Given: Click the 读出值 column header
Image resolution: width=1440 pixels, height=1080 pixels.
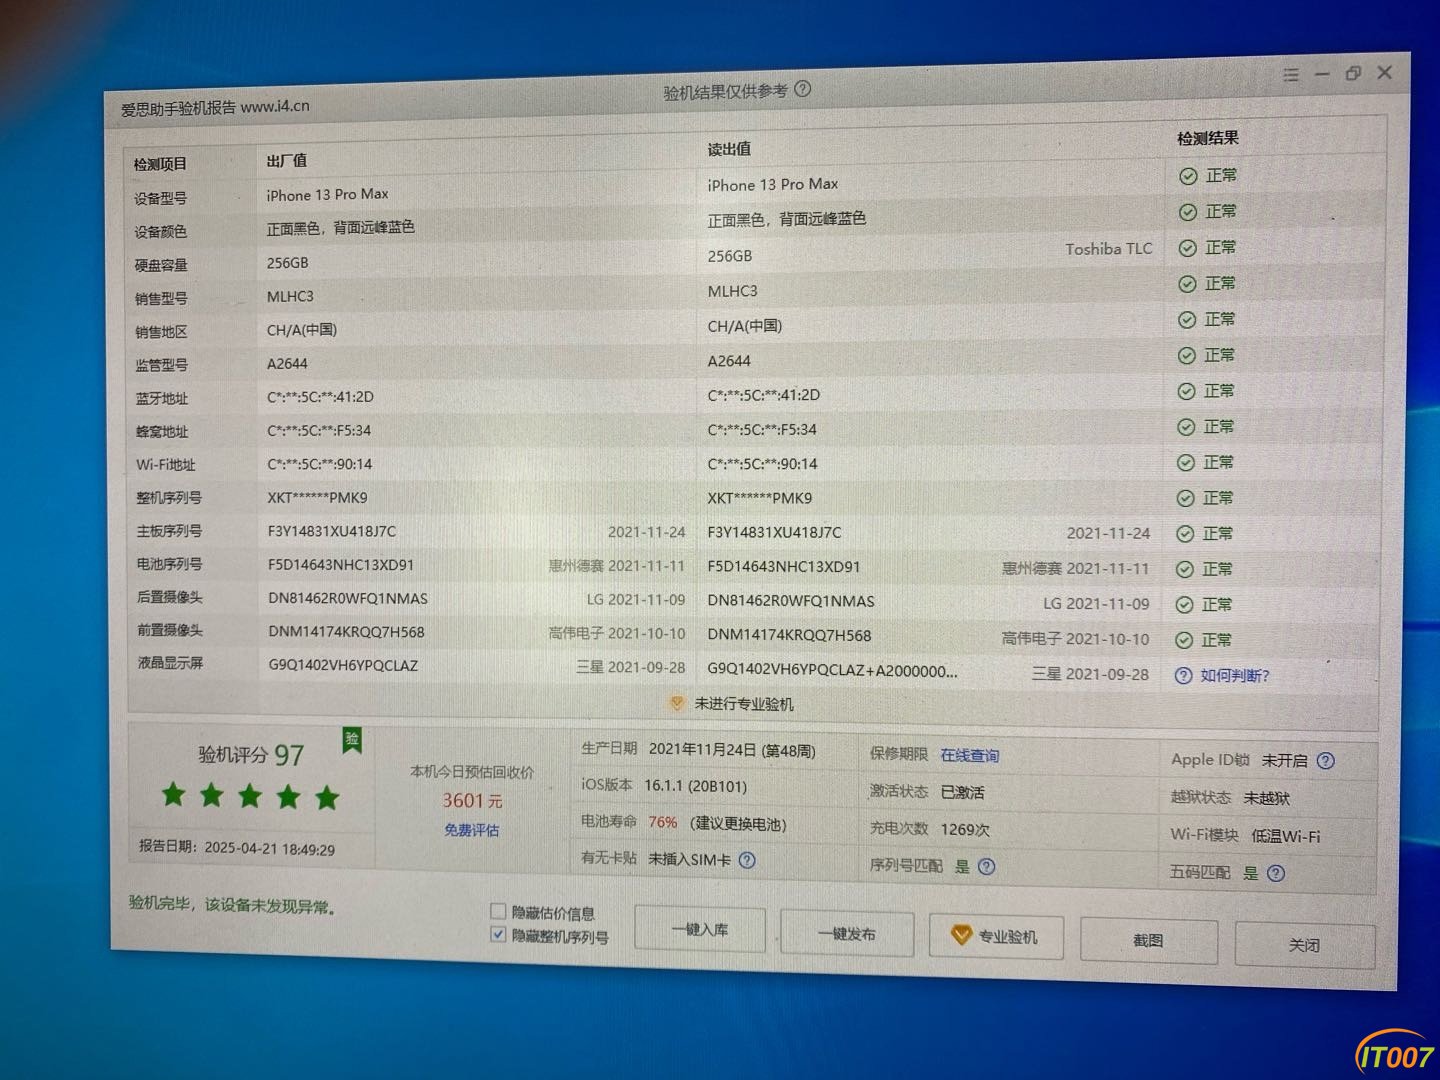Looking at the screenshot, I should pos(729,149).
